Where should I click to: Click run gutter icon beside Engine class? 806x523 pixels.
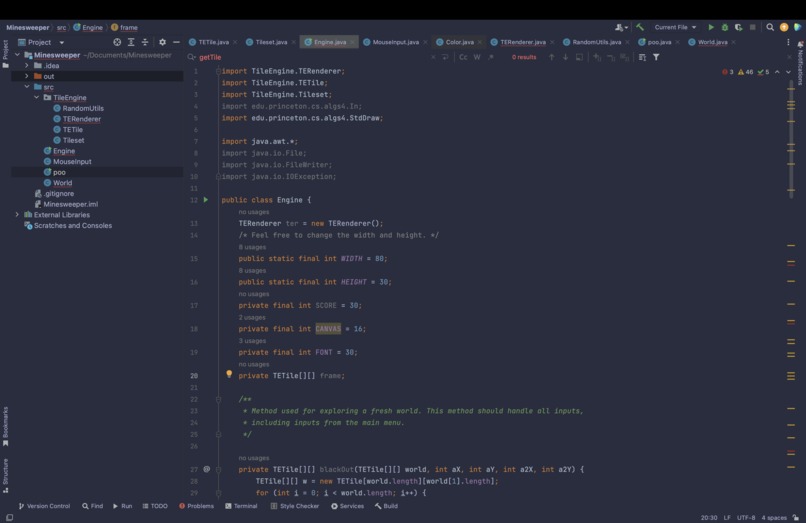206,200
